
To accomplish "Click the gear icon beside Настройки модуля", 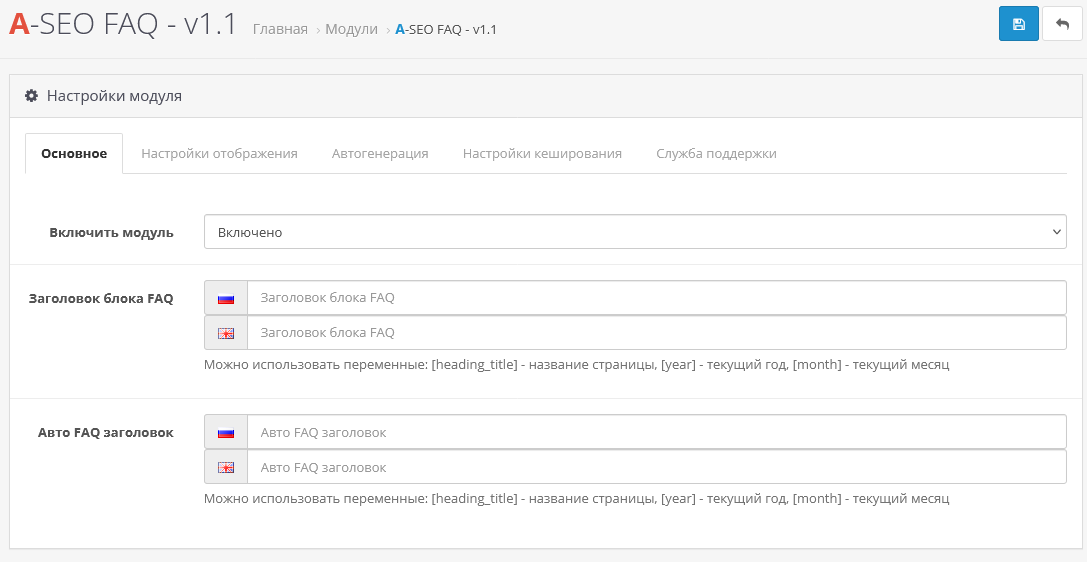I will click(x=31, y=96).
